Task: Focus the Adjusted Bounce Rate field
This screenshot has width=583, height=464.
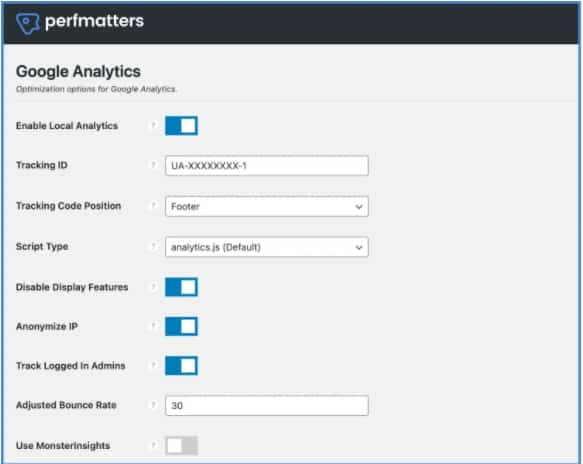Action: [x=267, y=405]
